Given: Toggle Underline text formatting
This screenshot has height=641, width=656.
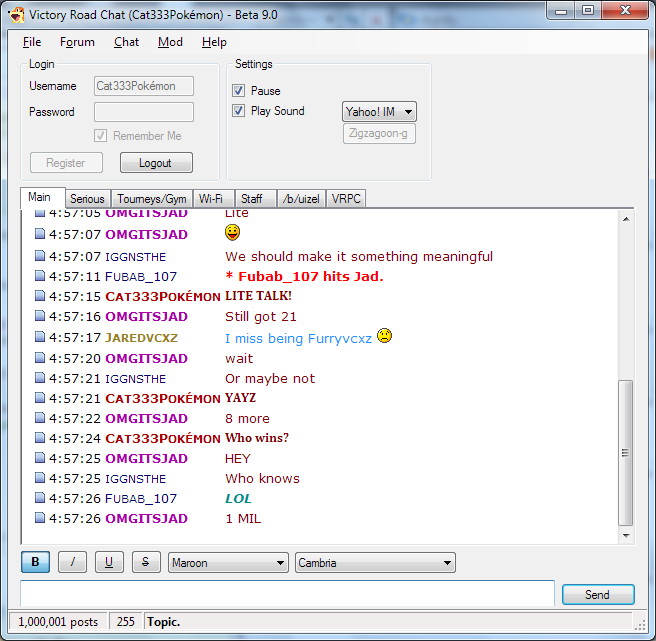Looking at the screenshot, I should pos(109,562).
